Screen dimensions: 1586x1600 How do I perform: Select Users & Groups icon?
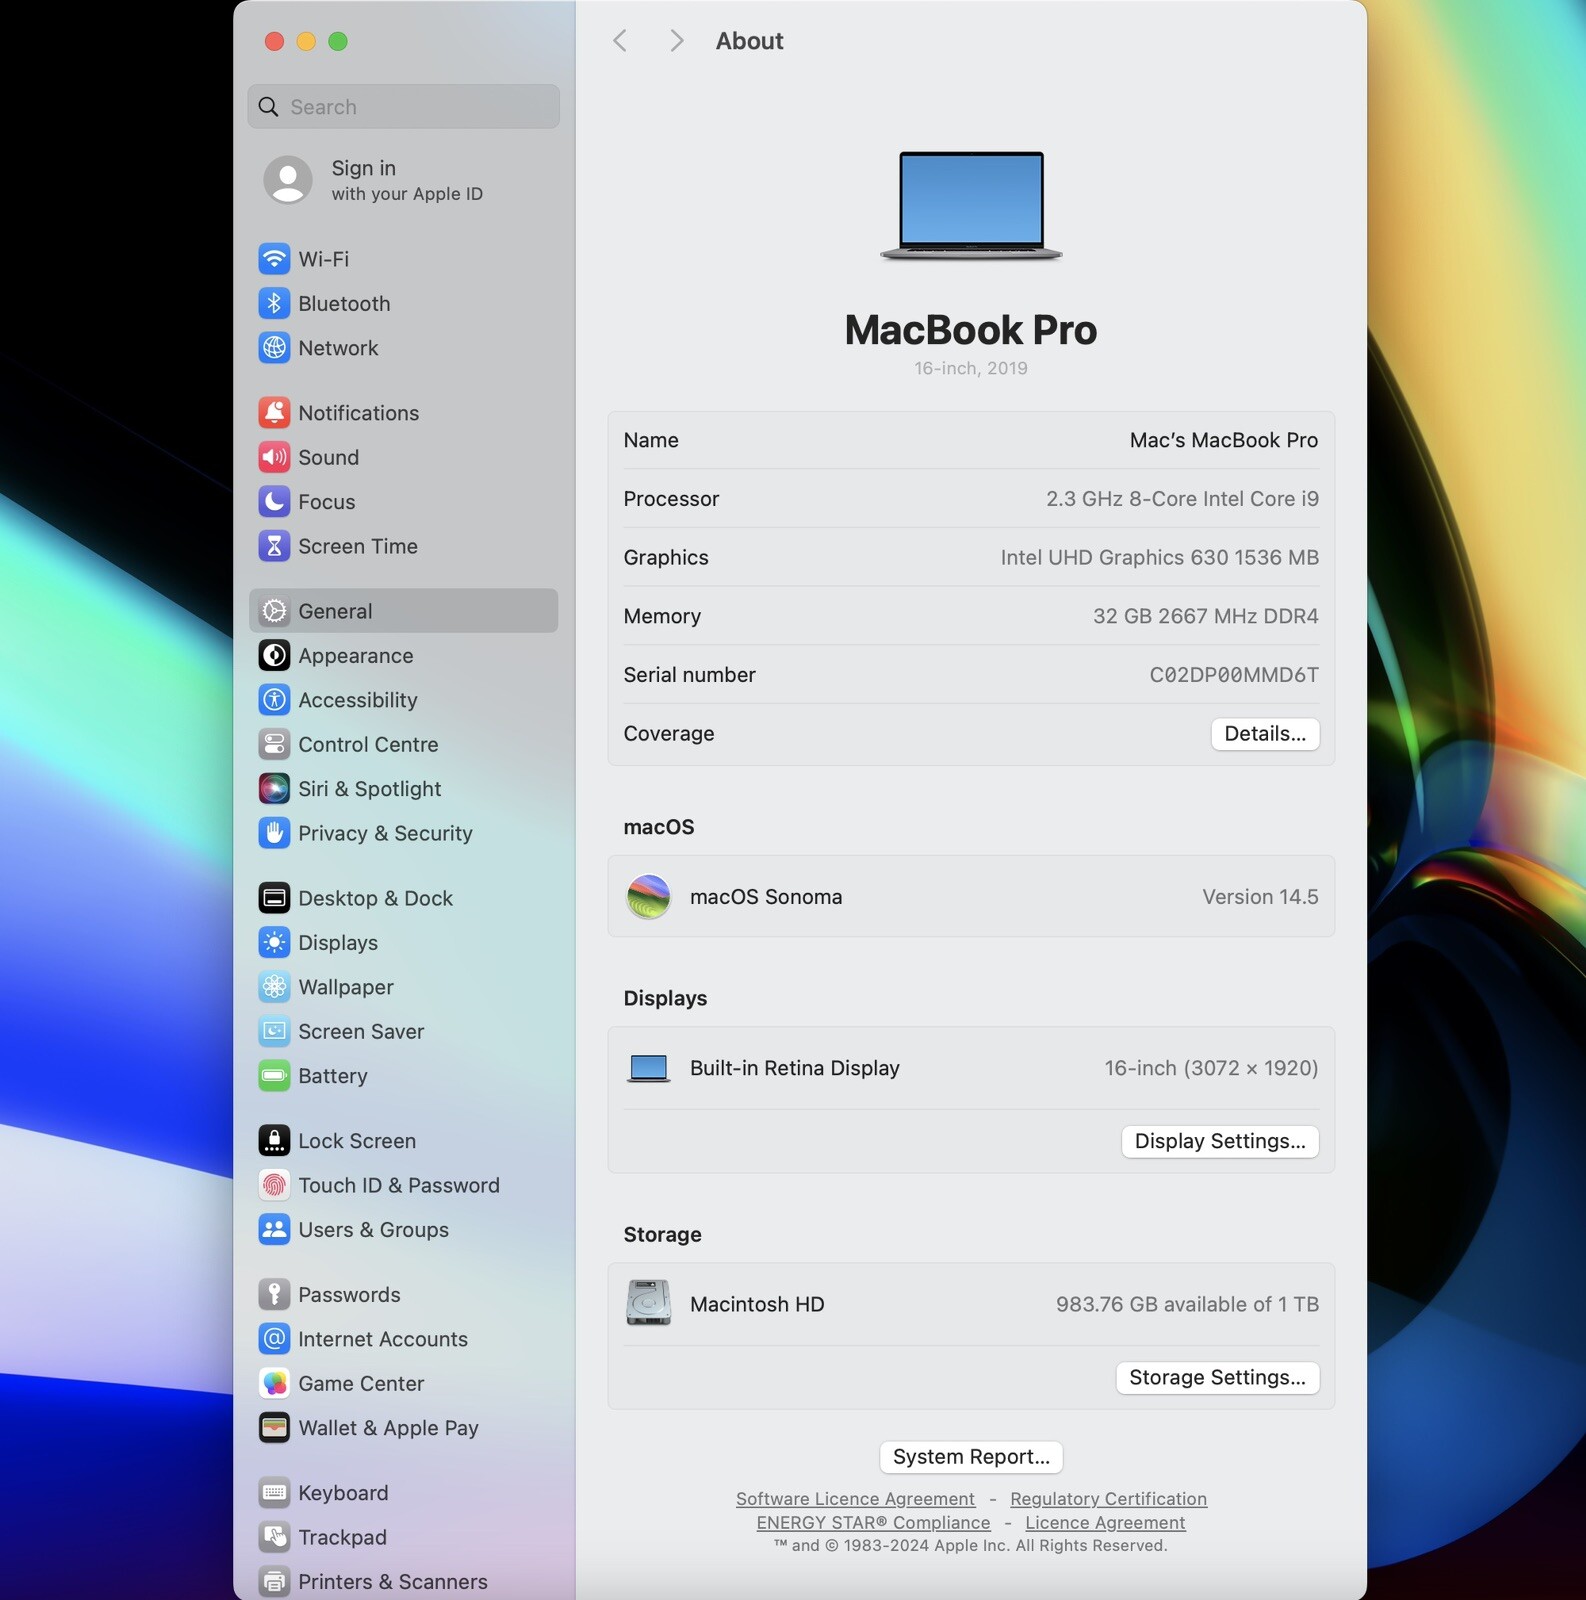274,1230
